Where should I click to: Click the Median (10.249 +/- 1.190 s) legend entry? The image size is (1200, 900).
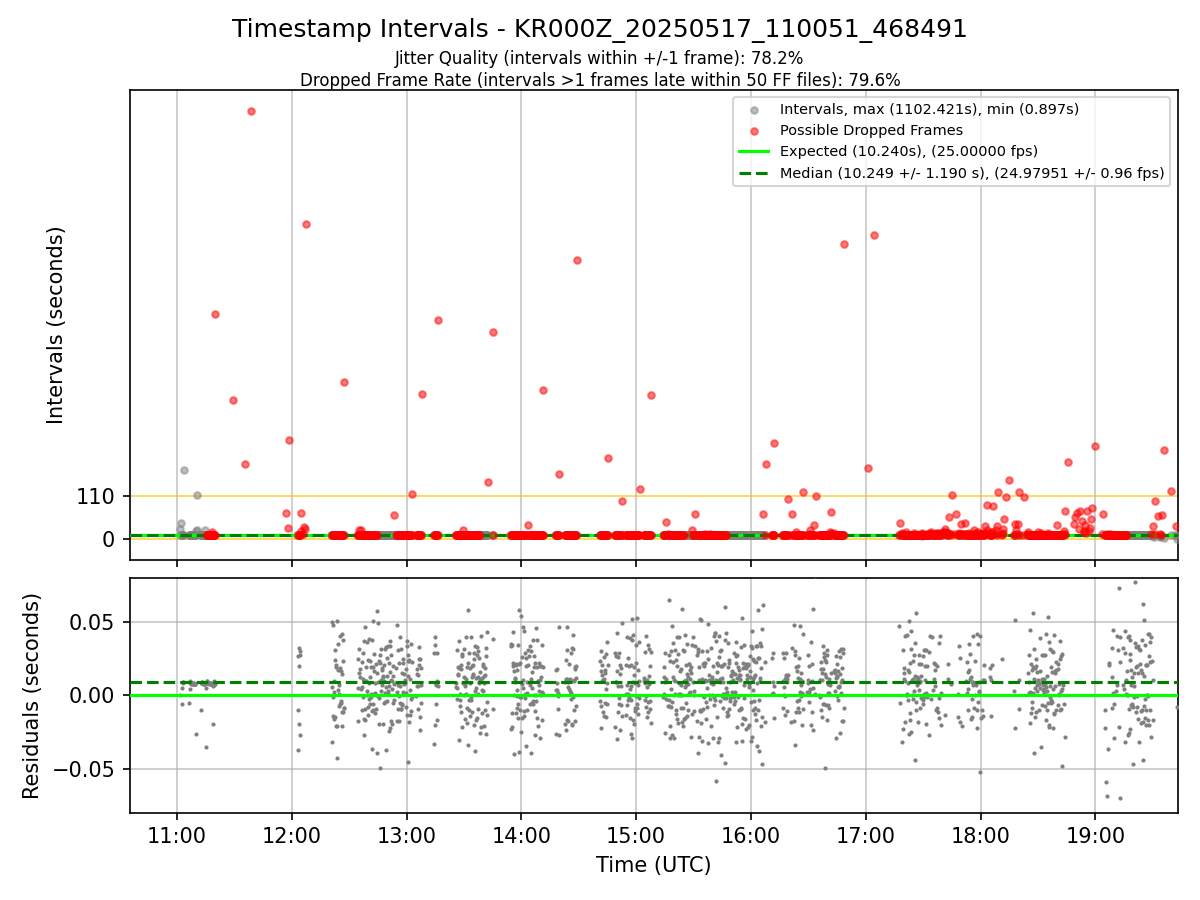pos(972,173)
